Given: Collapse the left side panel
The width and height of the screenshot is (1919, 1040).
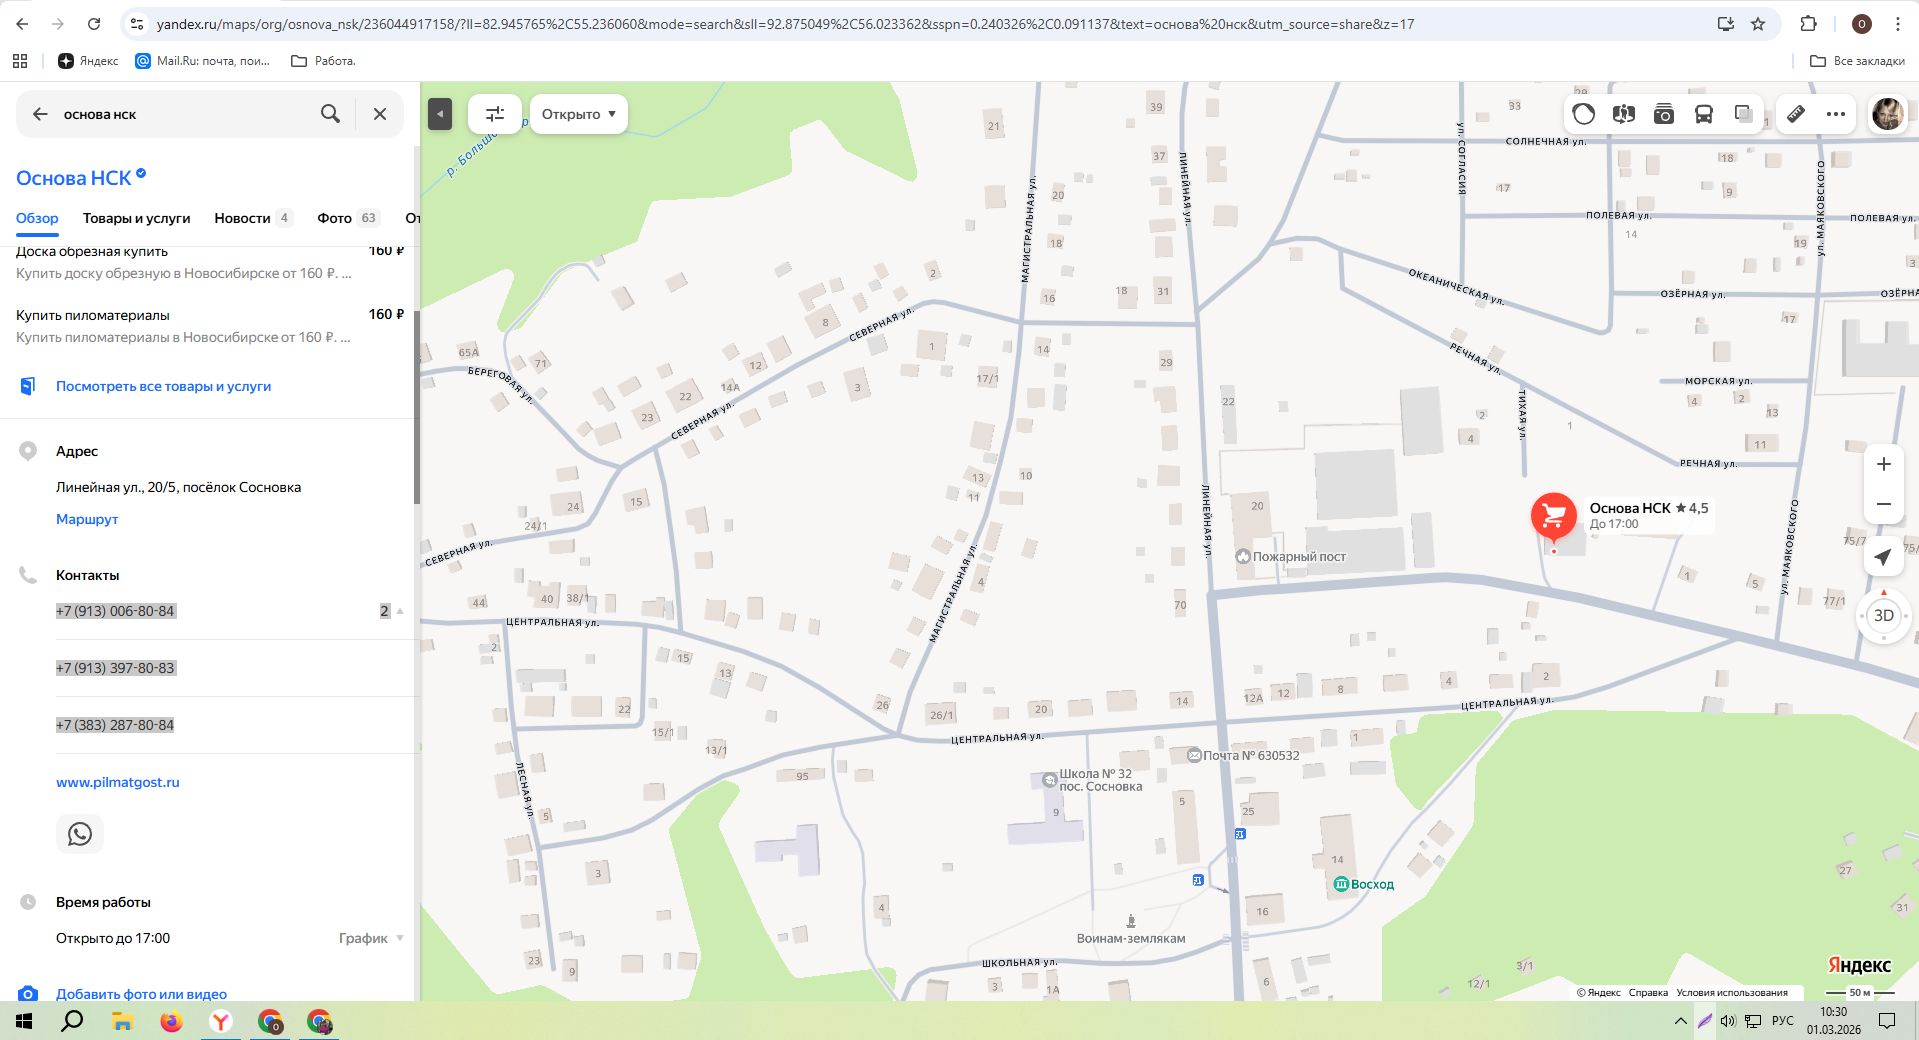Looking at the screenshot, I should pos(440,114).
